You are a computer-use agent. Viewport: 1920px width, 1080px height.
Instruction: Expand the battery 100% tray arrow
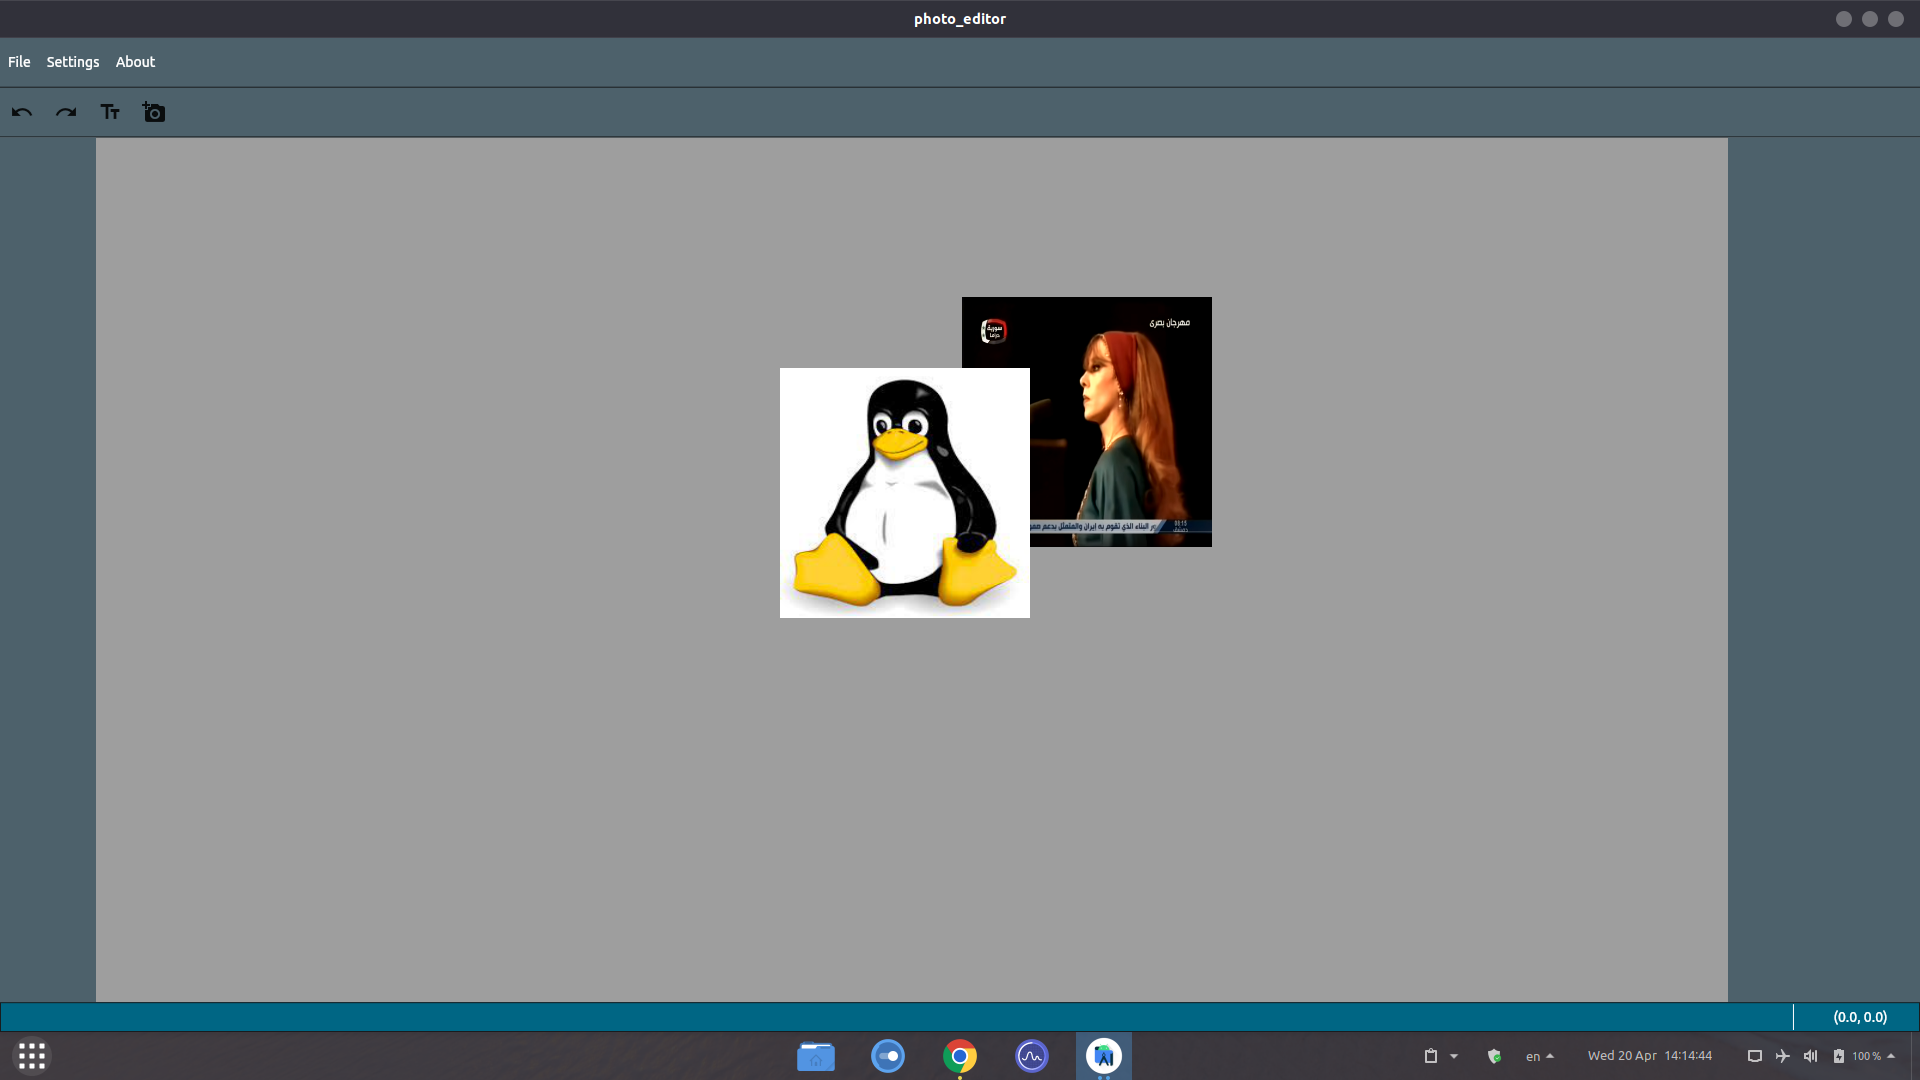(x=1891, y=1056)
